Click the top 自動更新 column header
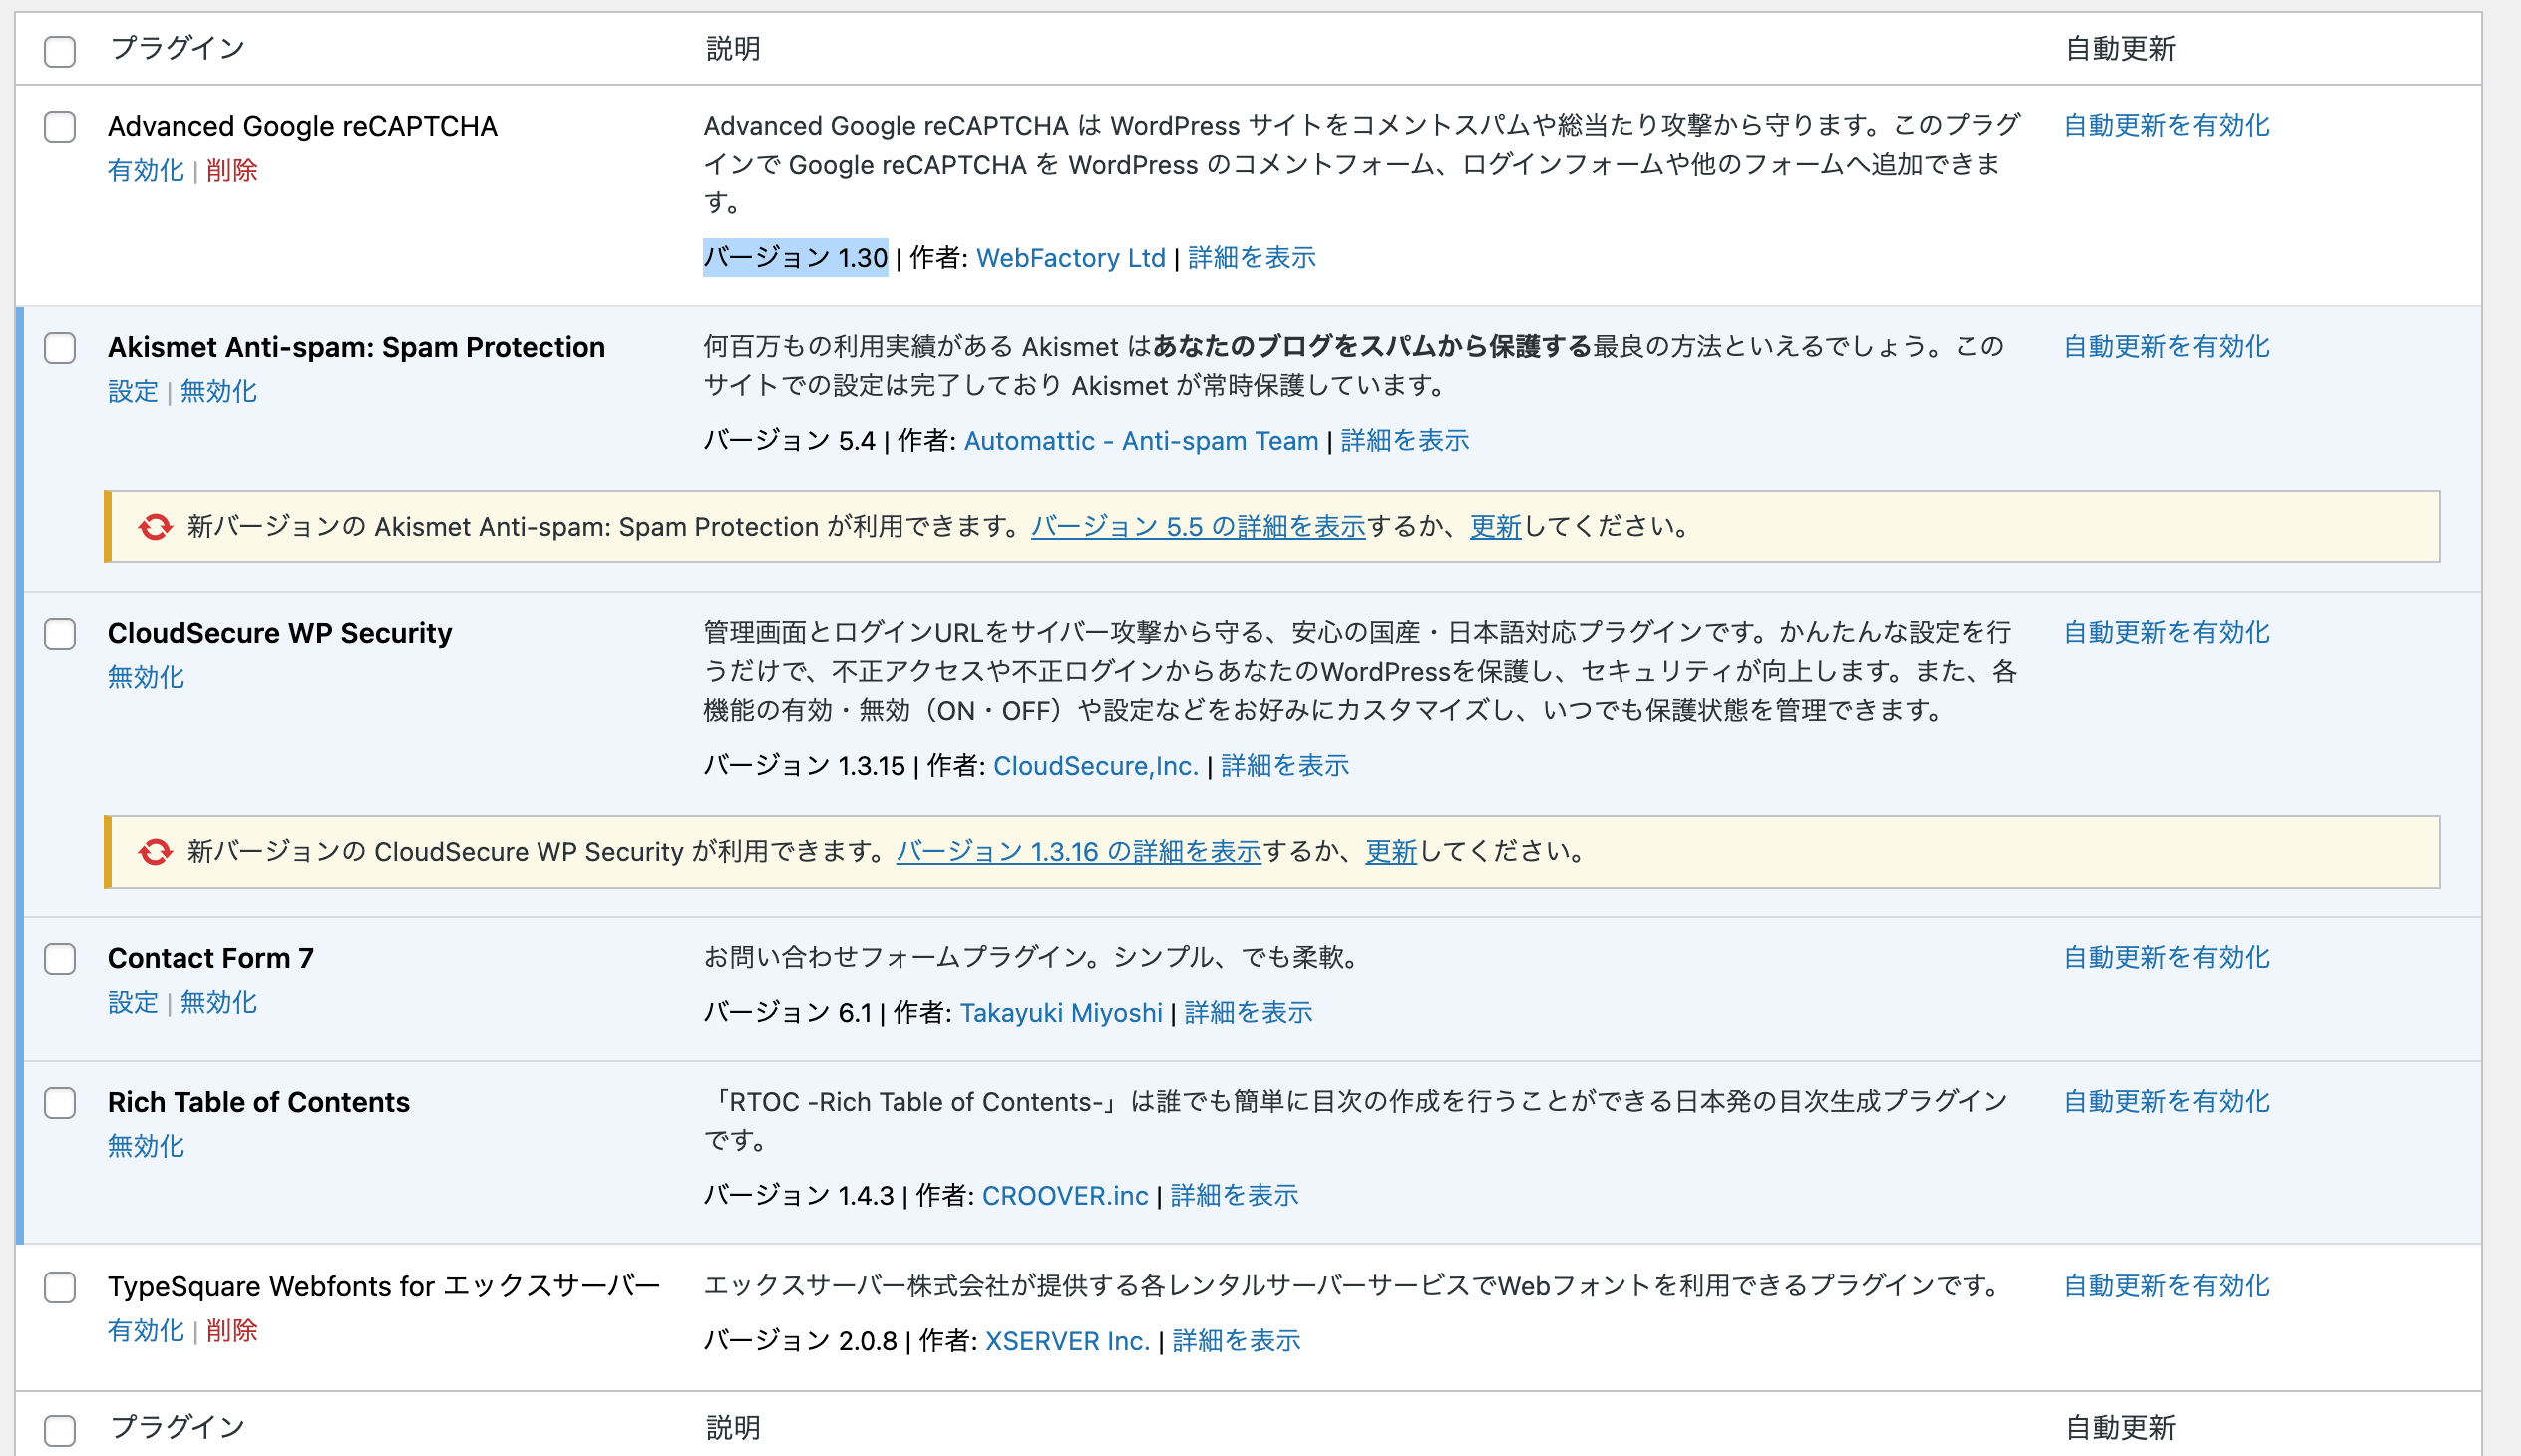 coord(2120,48)
